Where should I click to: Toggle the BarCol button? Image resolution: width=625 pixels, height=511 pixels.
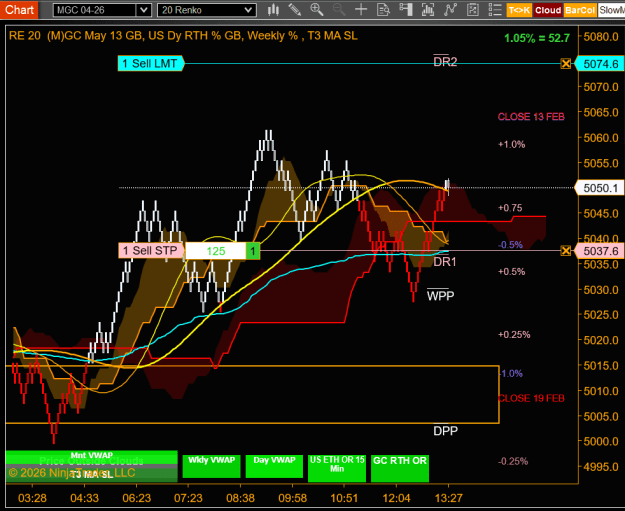580,10
